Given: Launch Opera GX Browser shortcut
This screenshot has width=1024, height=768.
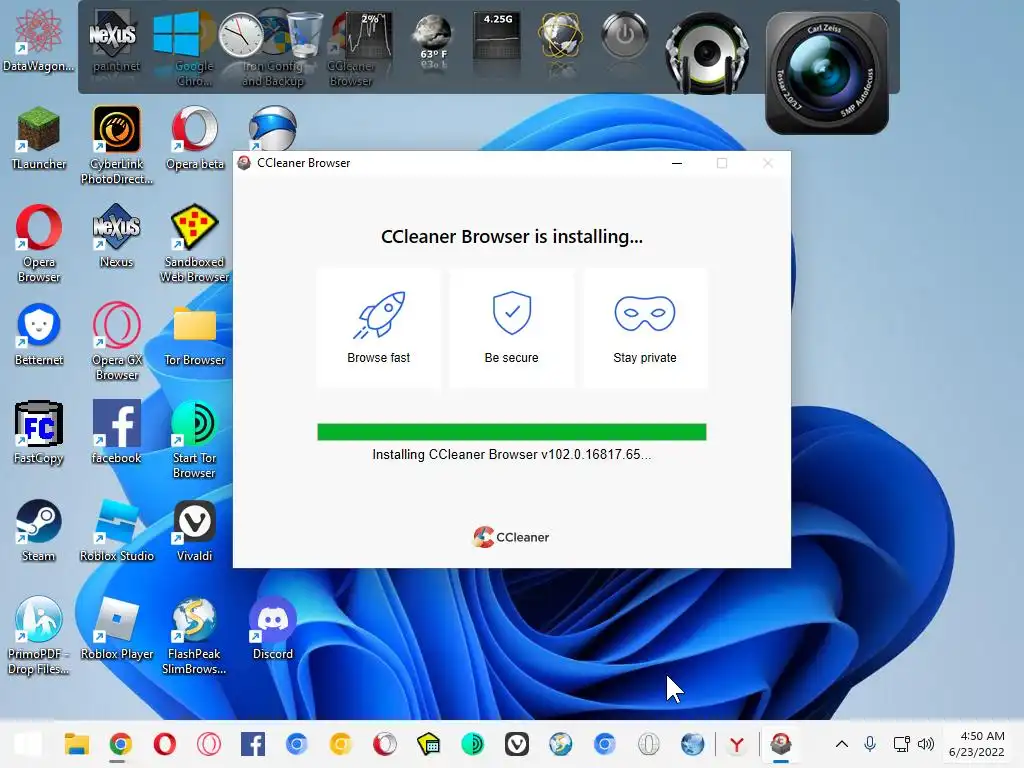Looking at the screenshot, I should [x=116, y=341].
